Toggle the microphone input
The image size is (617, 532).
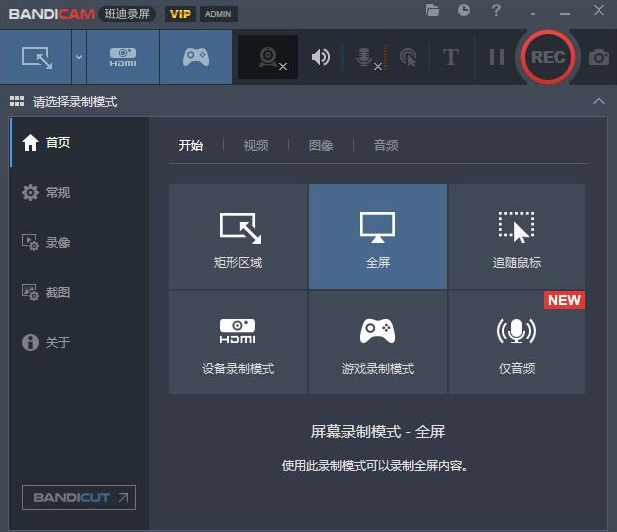365,57
